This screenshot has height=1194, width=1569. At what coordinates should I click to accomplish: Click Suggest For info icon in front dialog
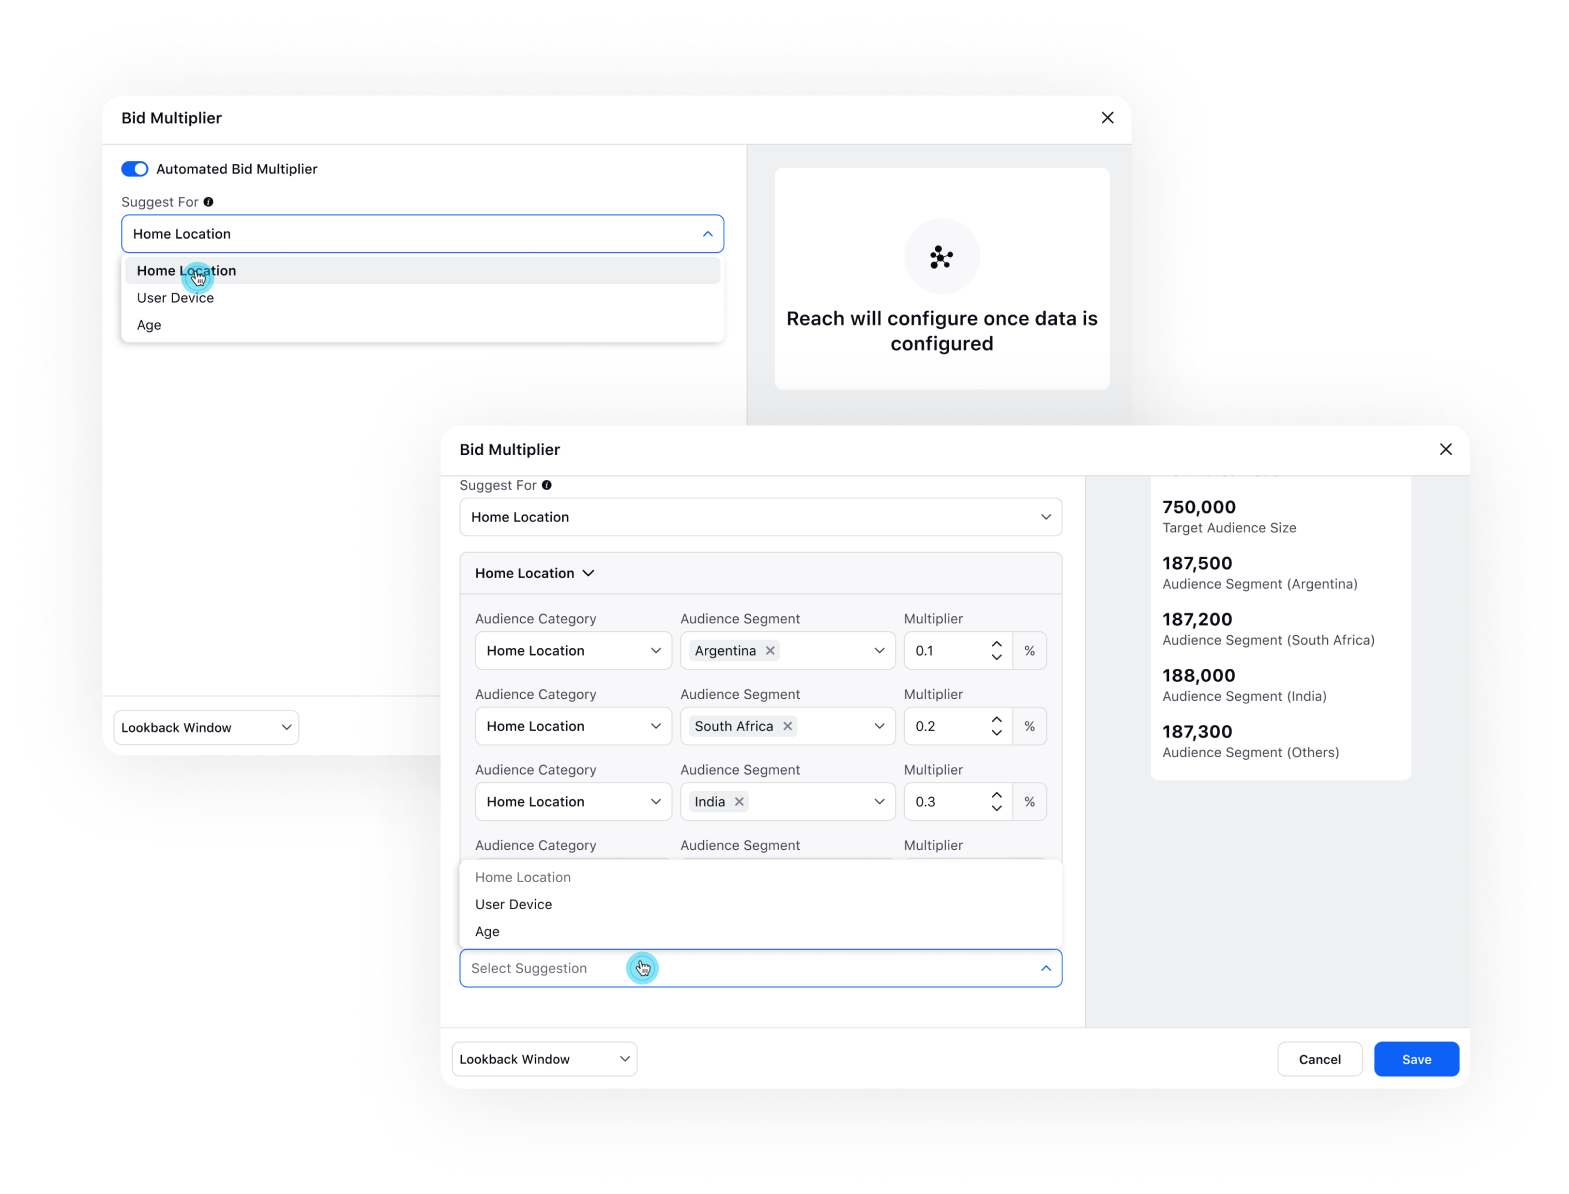pyautogui.click(x=546, y=485)
